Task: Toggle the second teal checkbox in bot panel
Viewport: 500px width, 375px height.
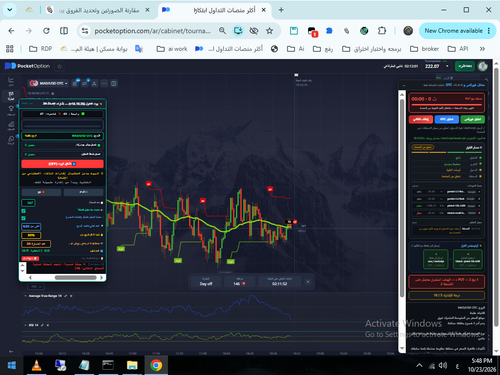Action: coord(24,218)
